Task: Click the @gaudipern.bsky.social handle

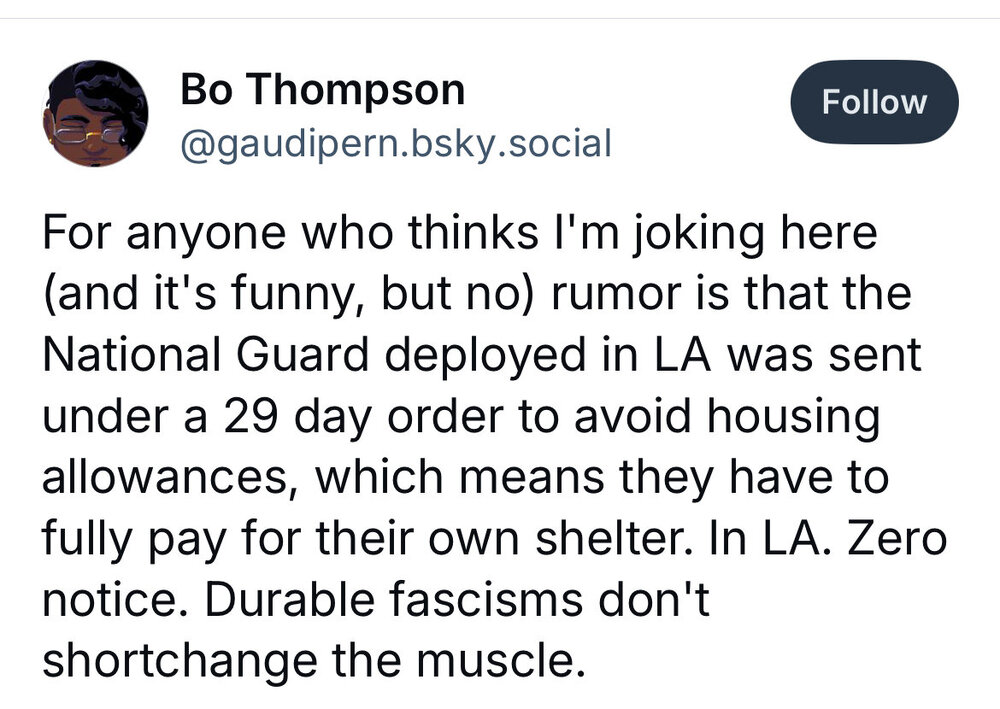Action: (x=394, y=143)
